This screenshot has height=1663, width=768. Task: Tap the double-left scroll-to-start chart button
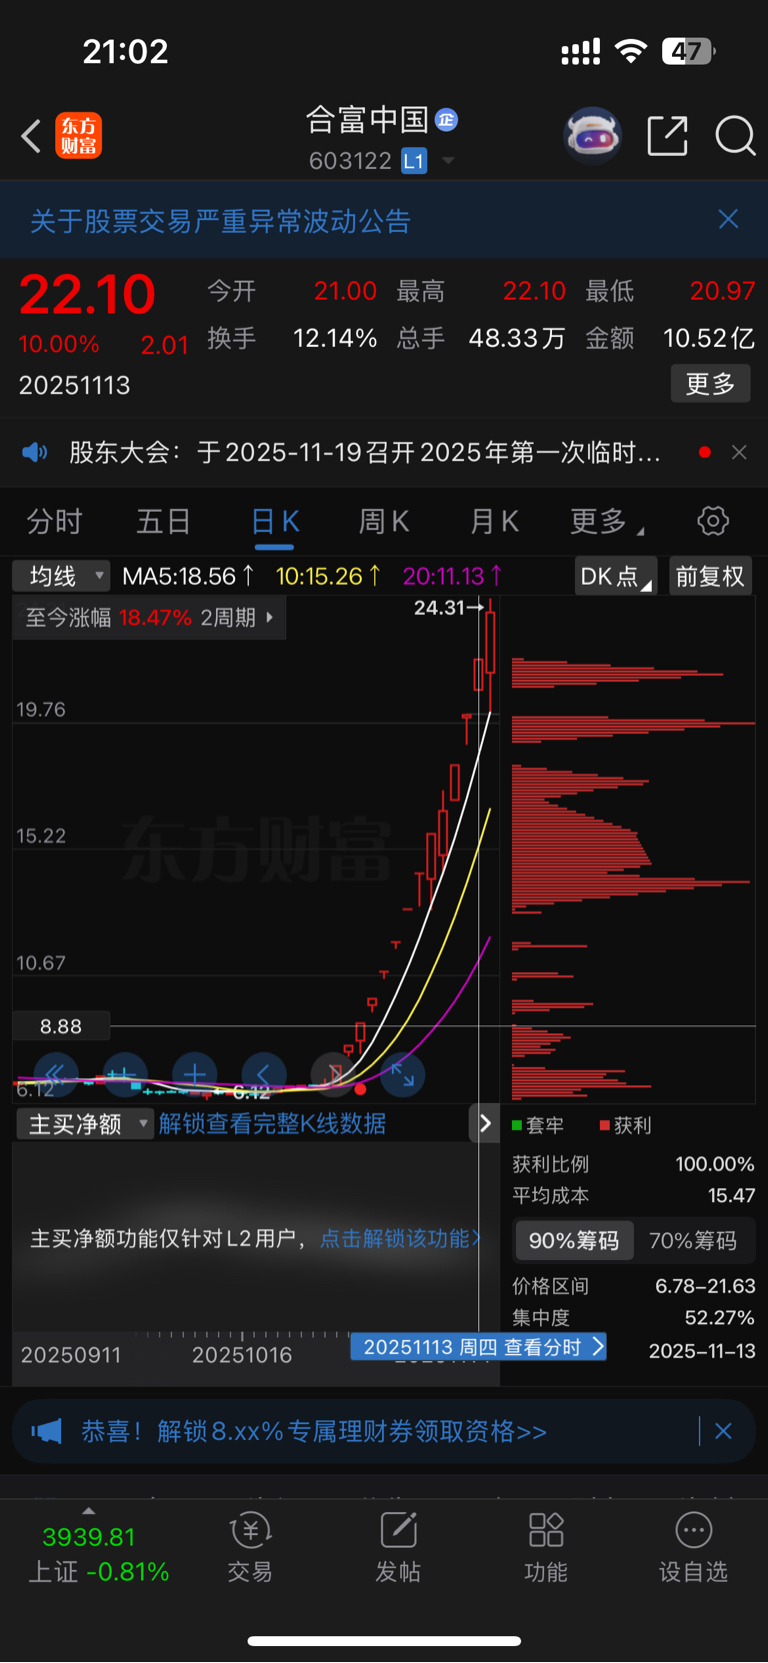[x=56, y=1075]
